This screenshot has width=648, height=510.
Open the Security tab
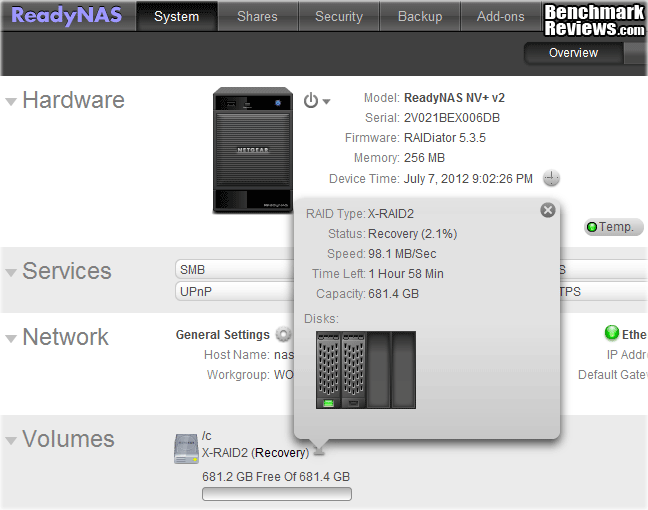[x=339, y=17]
